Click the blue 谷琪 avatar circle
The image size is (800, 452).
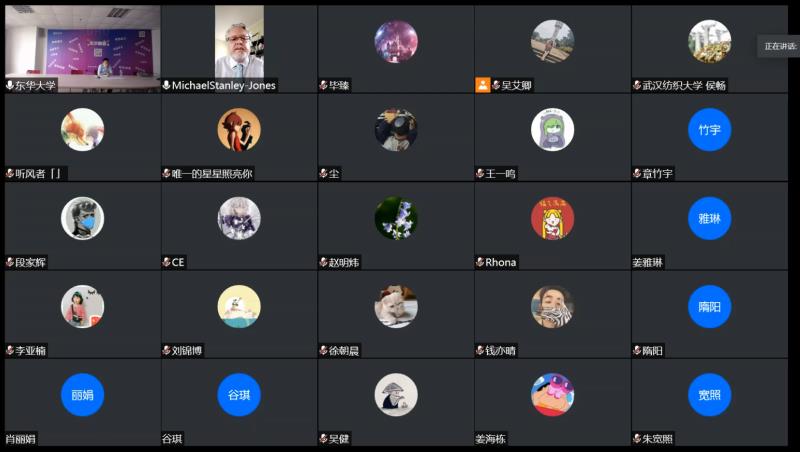[239, 395]
